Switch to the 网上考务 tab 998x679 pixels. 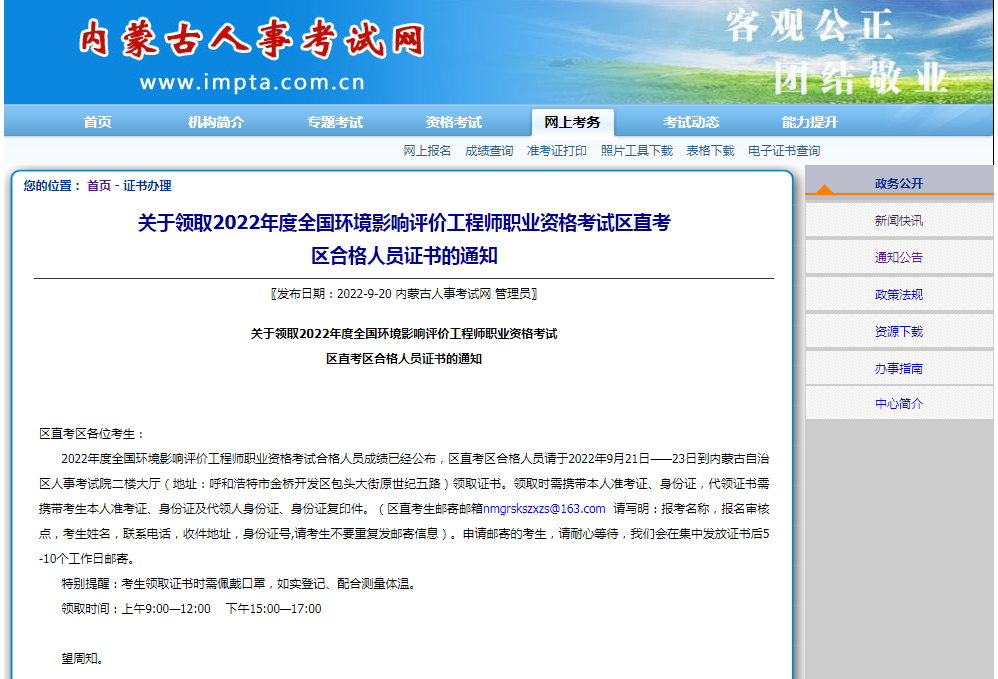click(x=572, y=122)
